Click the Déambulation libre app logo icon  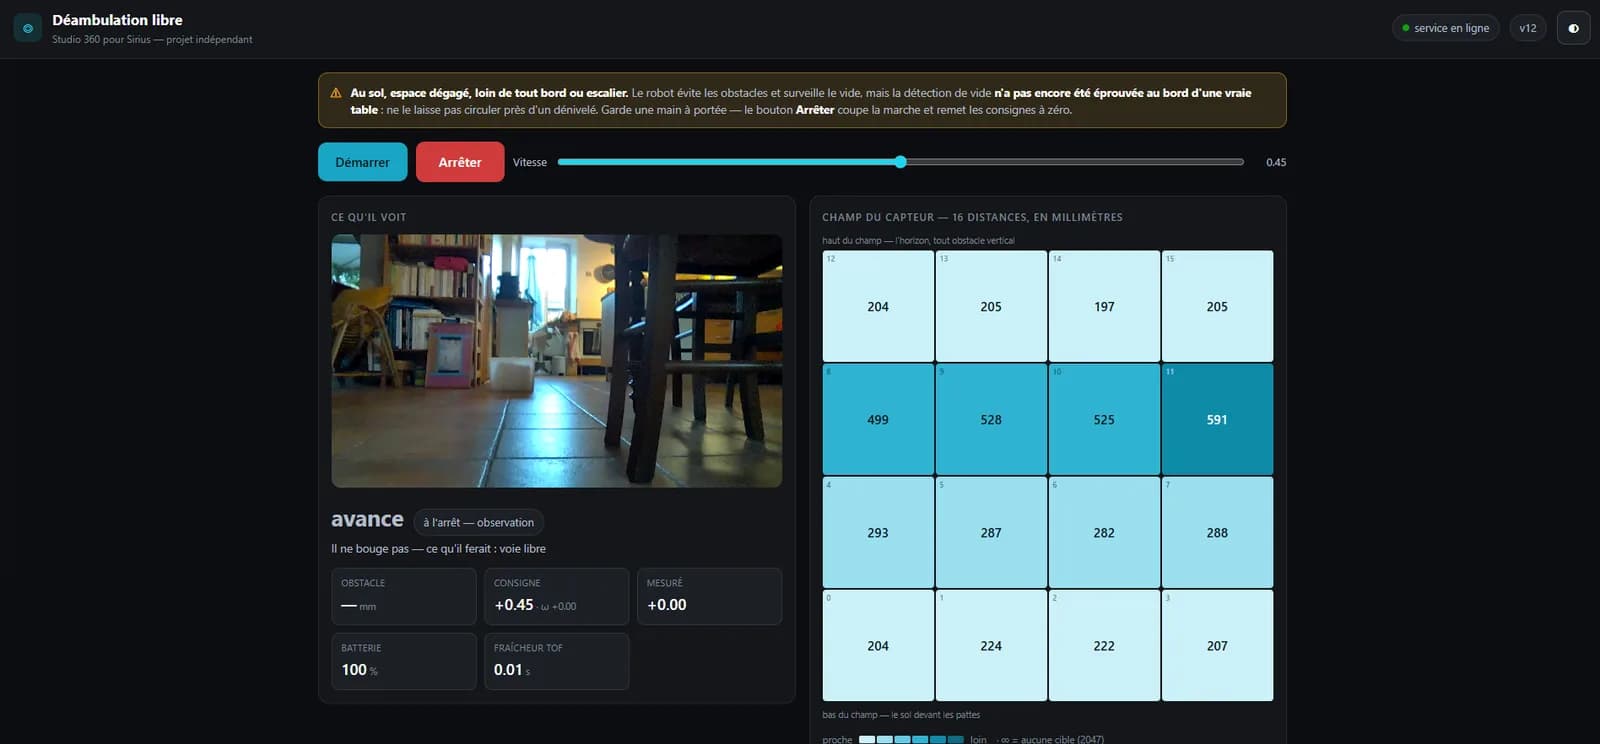(x=28, y=28)
